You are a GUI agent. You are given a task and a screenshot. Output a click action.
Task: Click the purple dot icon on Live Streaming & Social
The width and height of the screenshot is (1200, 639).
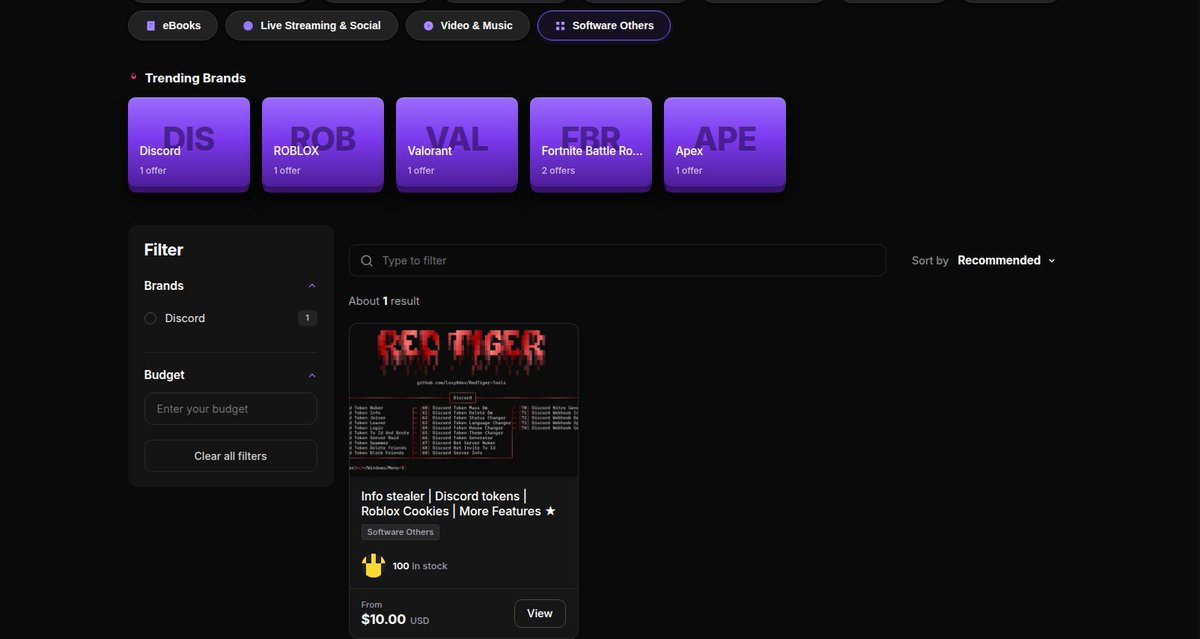pyautogui.click(x=248, y=26)
